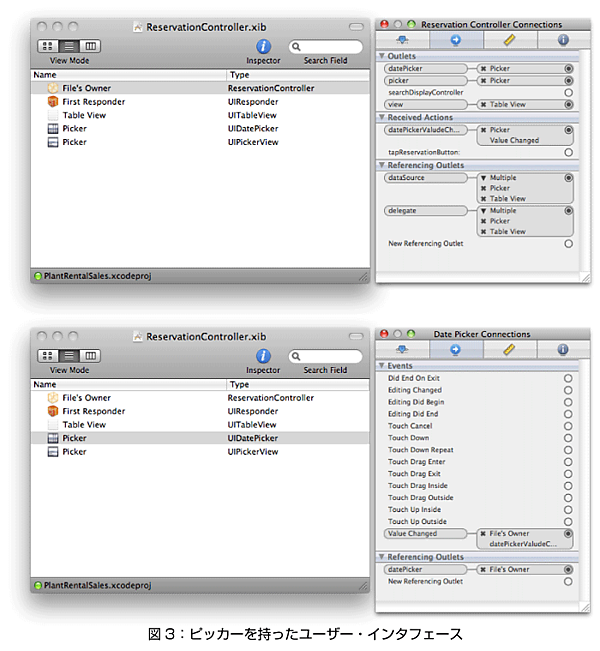This screenshot has width=600, height=651.
Task: Switch to list view mode in bottom xib window
Action: [x=69, y=356]
